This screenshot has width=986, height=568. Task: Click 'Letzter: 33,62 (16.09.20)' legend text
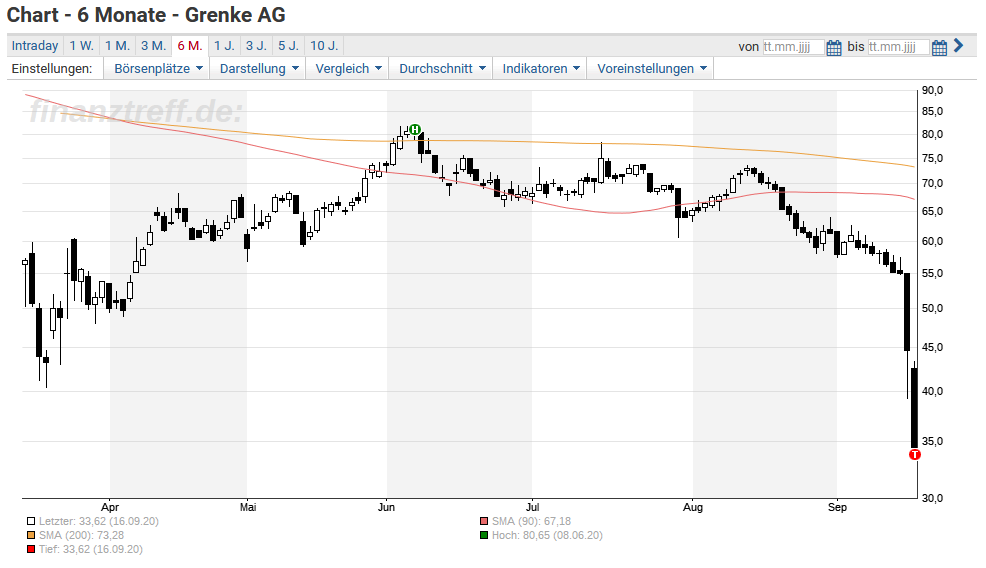coord(99,521)
